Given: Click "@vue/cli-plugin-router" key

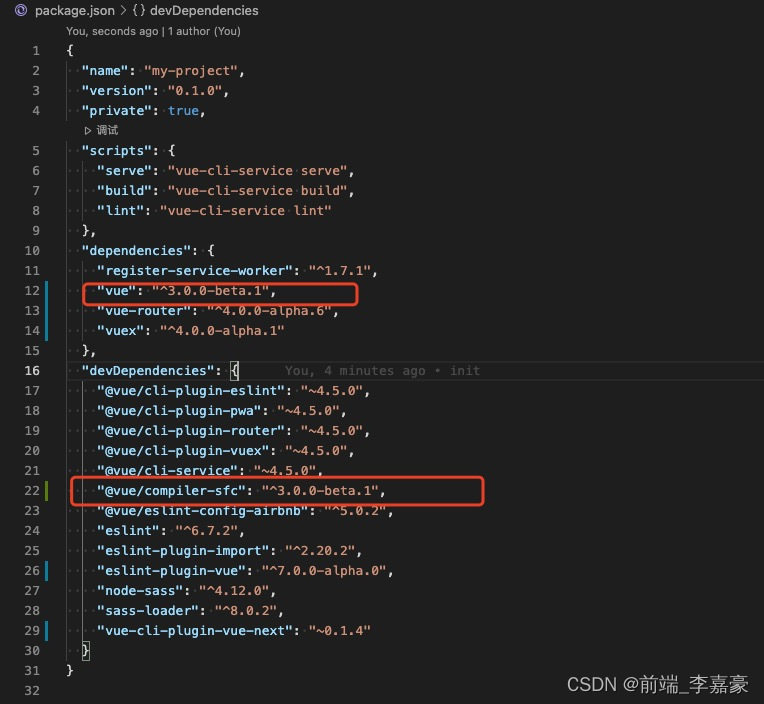Looking at the screenshot, I should tap(191, 431).
